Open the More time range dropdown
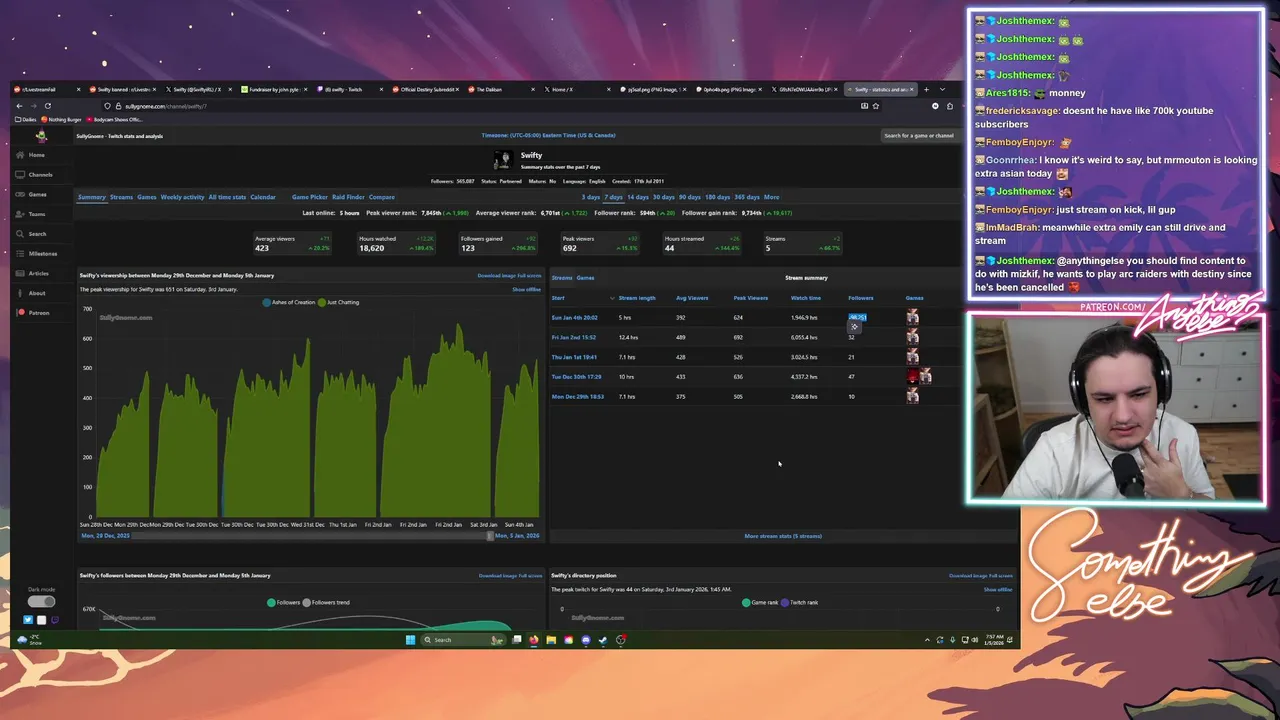 point(771,197)
